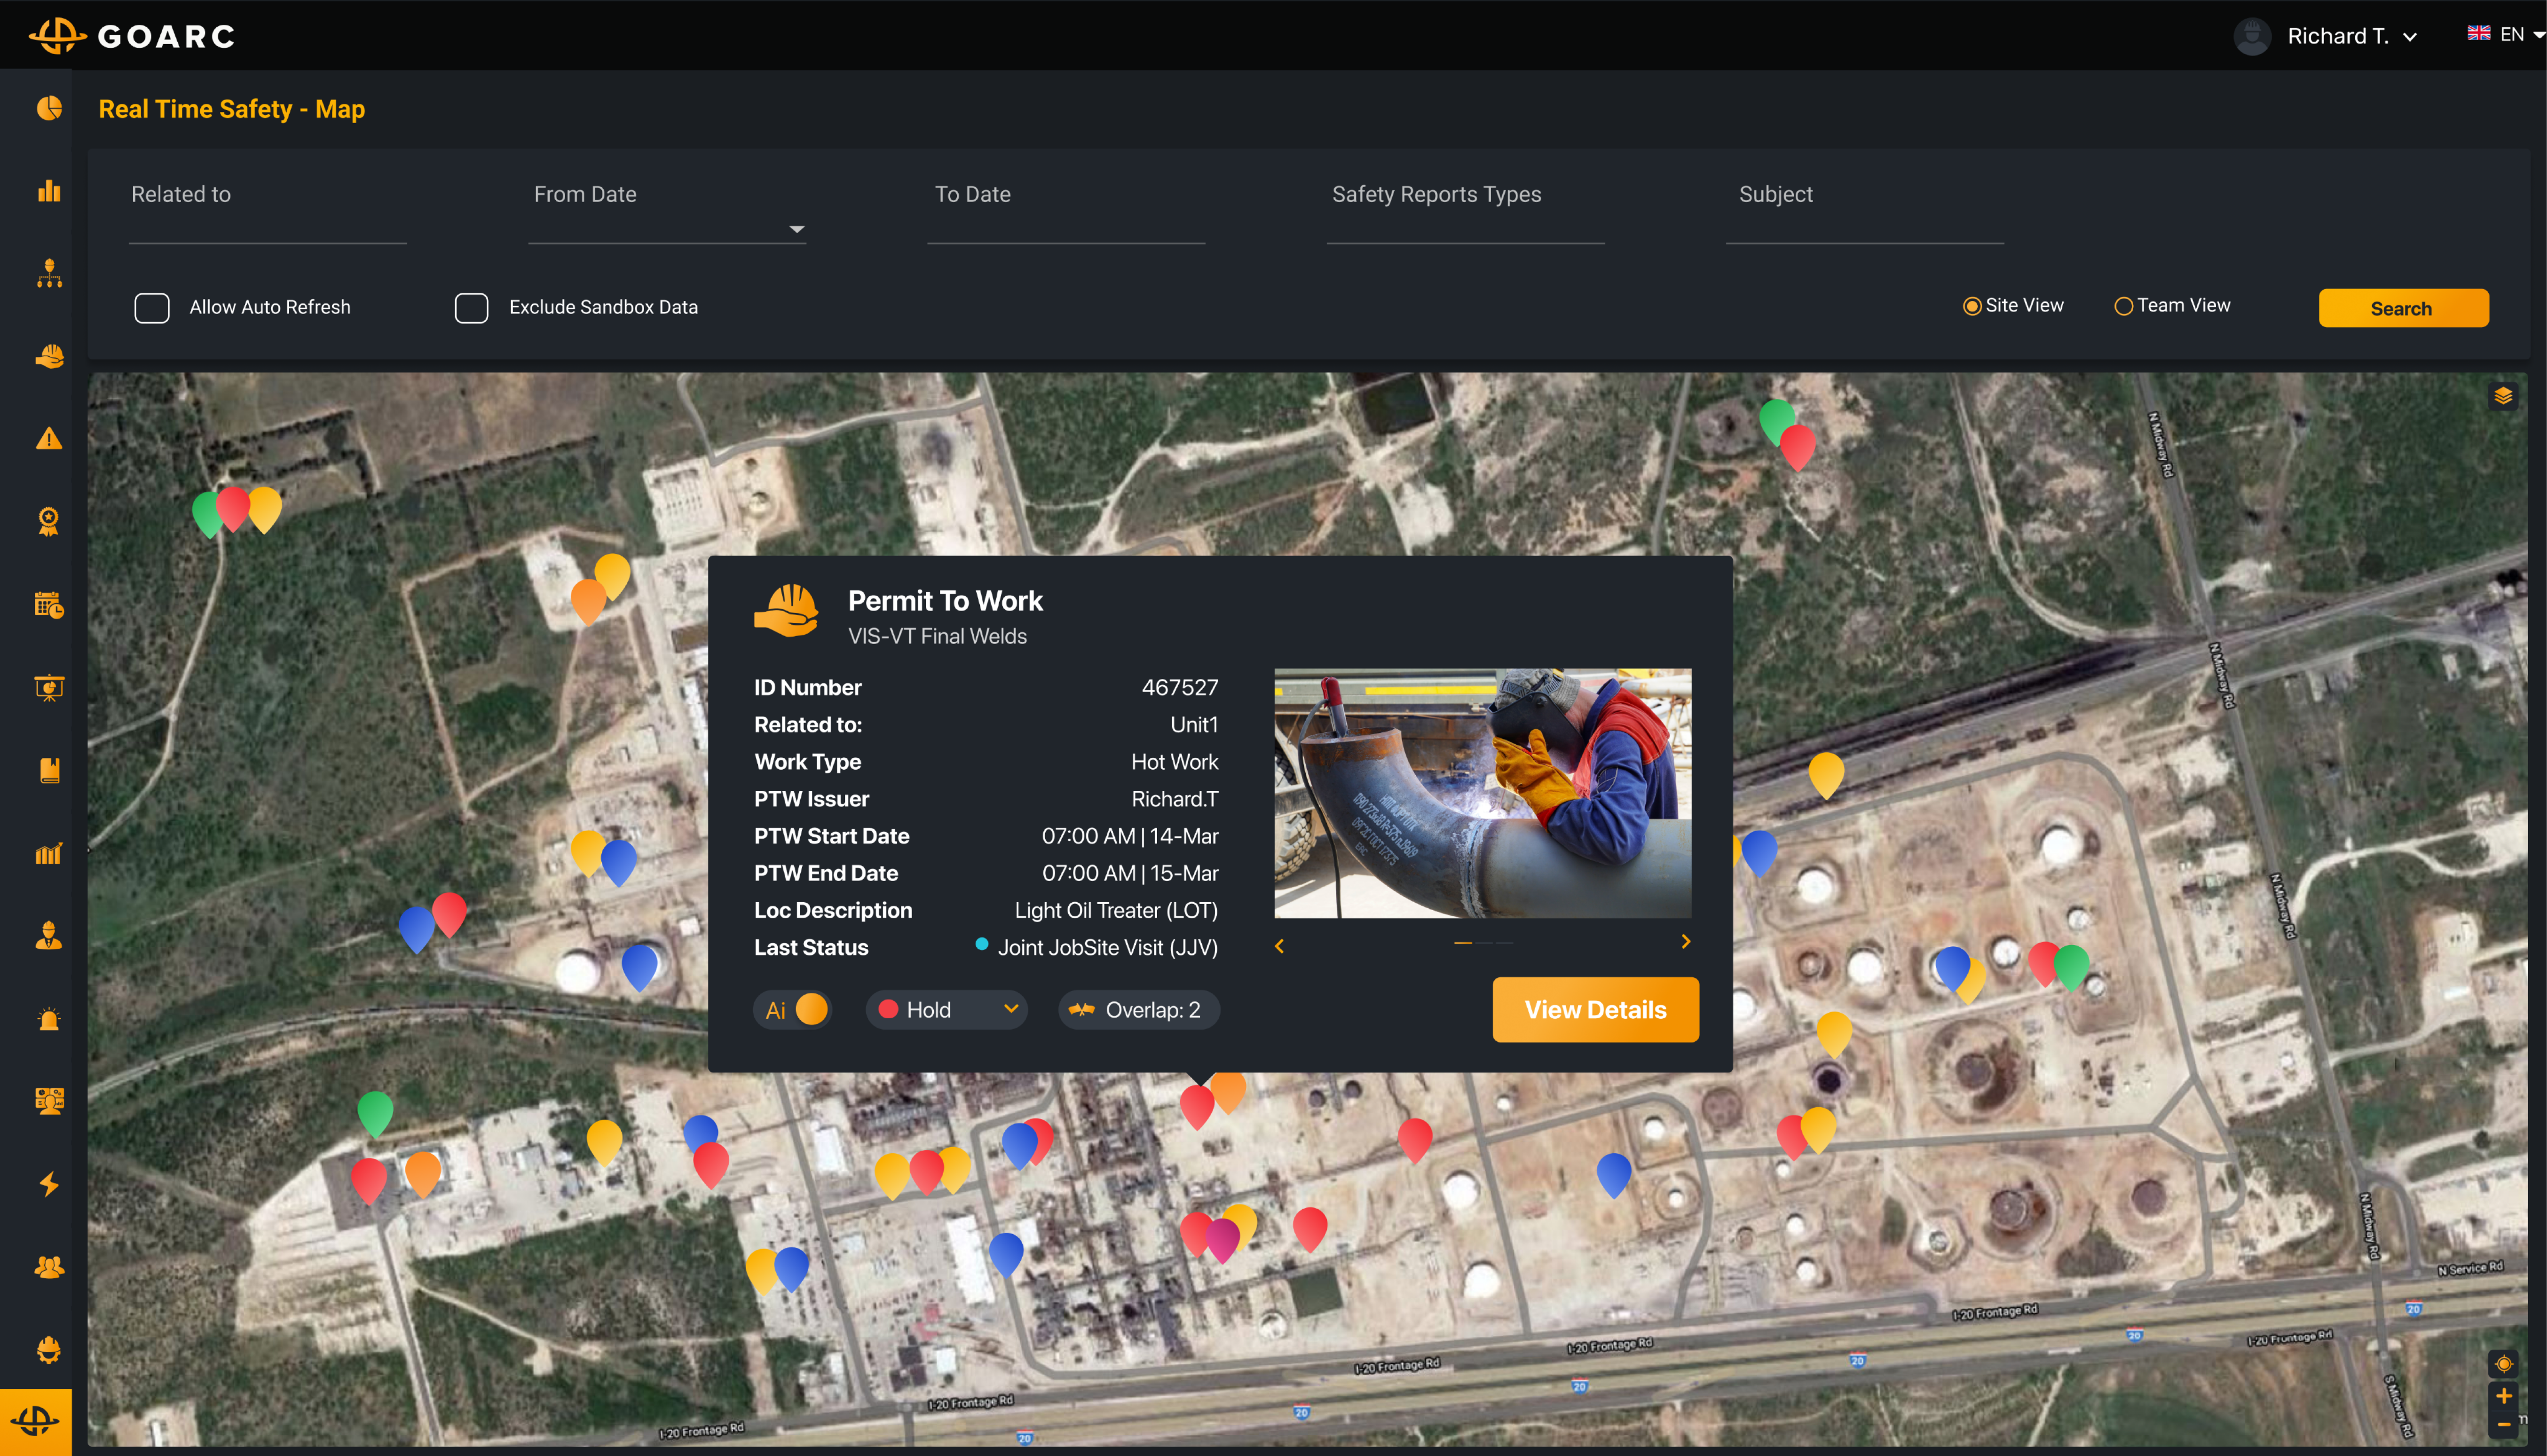Image resolution: width=2547 pixels, height=1456 pixels.
Task: Click the View Details button
Action: [1596, 1010]
